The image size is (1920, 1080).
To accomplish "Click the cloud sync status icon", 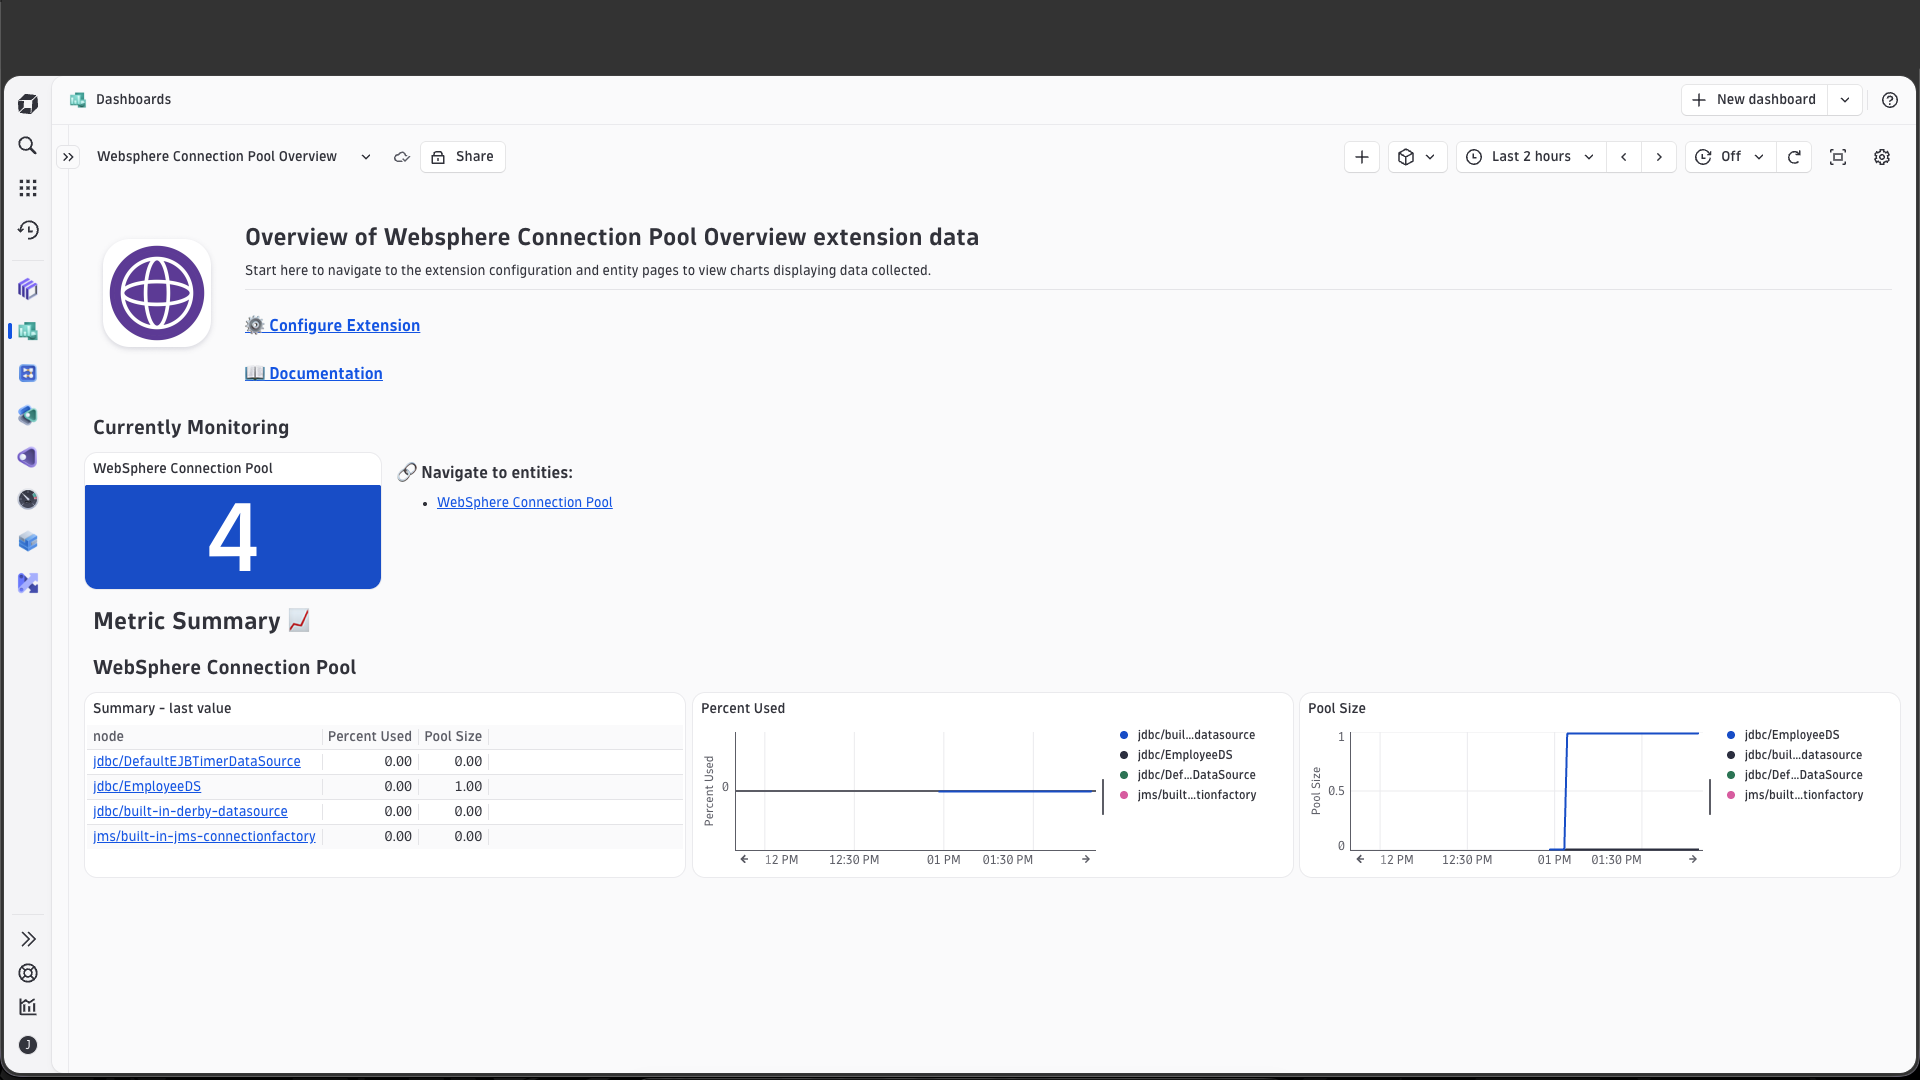I will click(402, 157).
